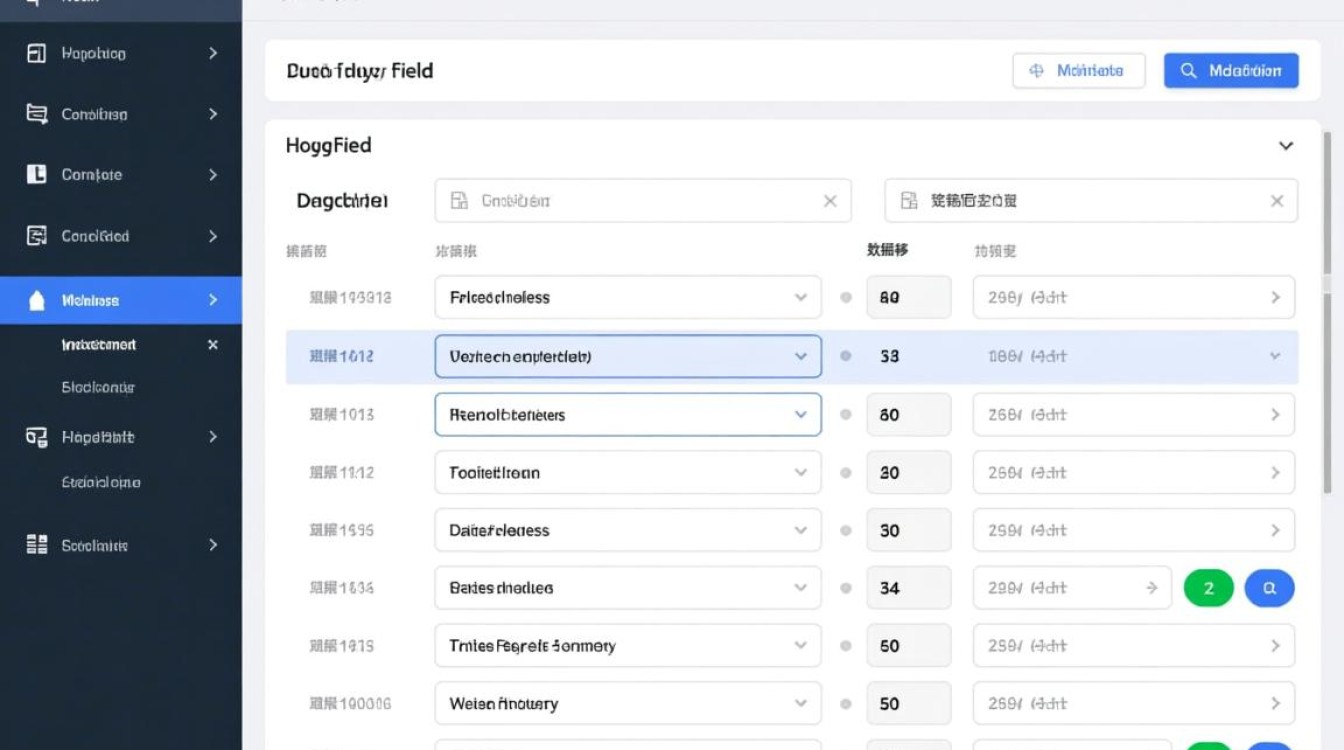Click the 60 field in Rtenolbteneters row
The height and width of the screenshot is (750, 1344).
pos(908,414)
